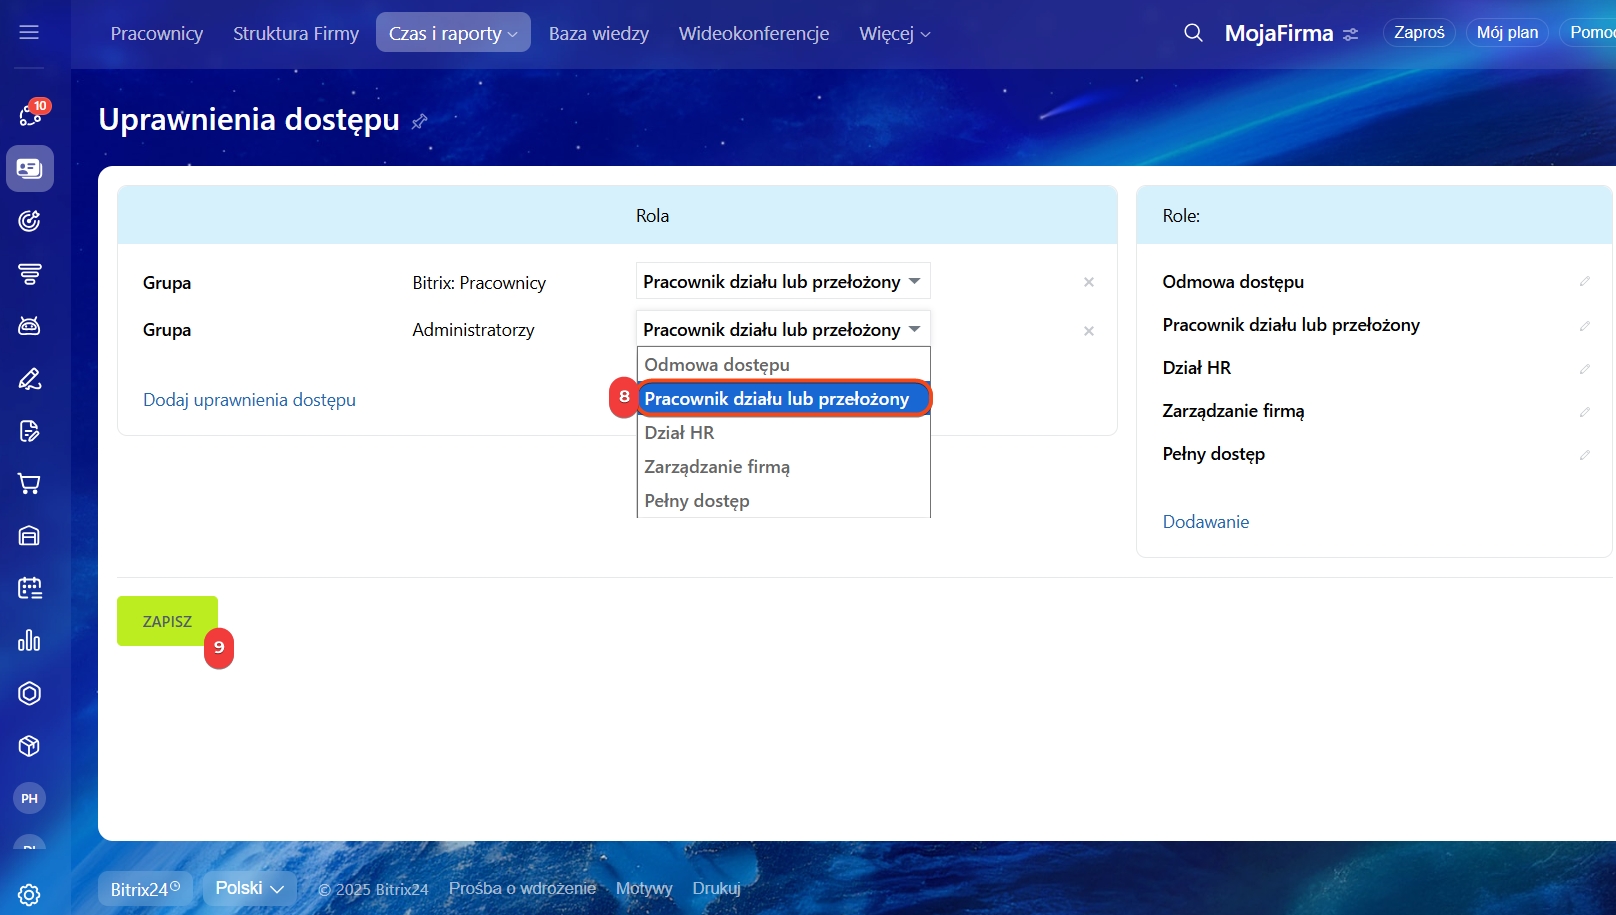1616x915 pixels.
Task: Edit the Dział HR role pencil icon
Action: [1584, 369]
